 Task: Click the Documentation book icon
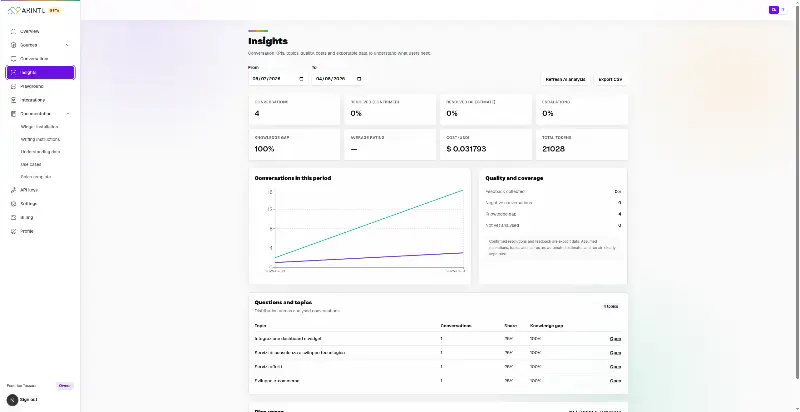pyautogui.click(x=14, y=114)
